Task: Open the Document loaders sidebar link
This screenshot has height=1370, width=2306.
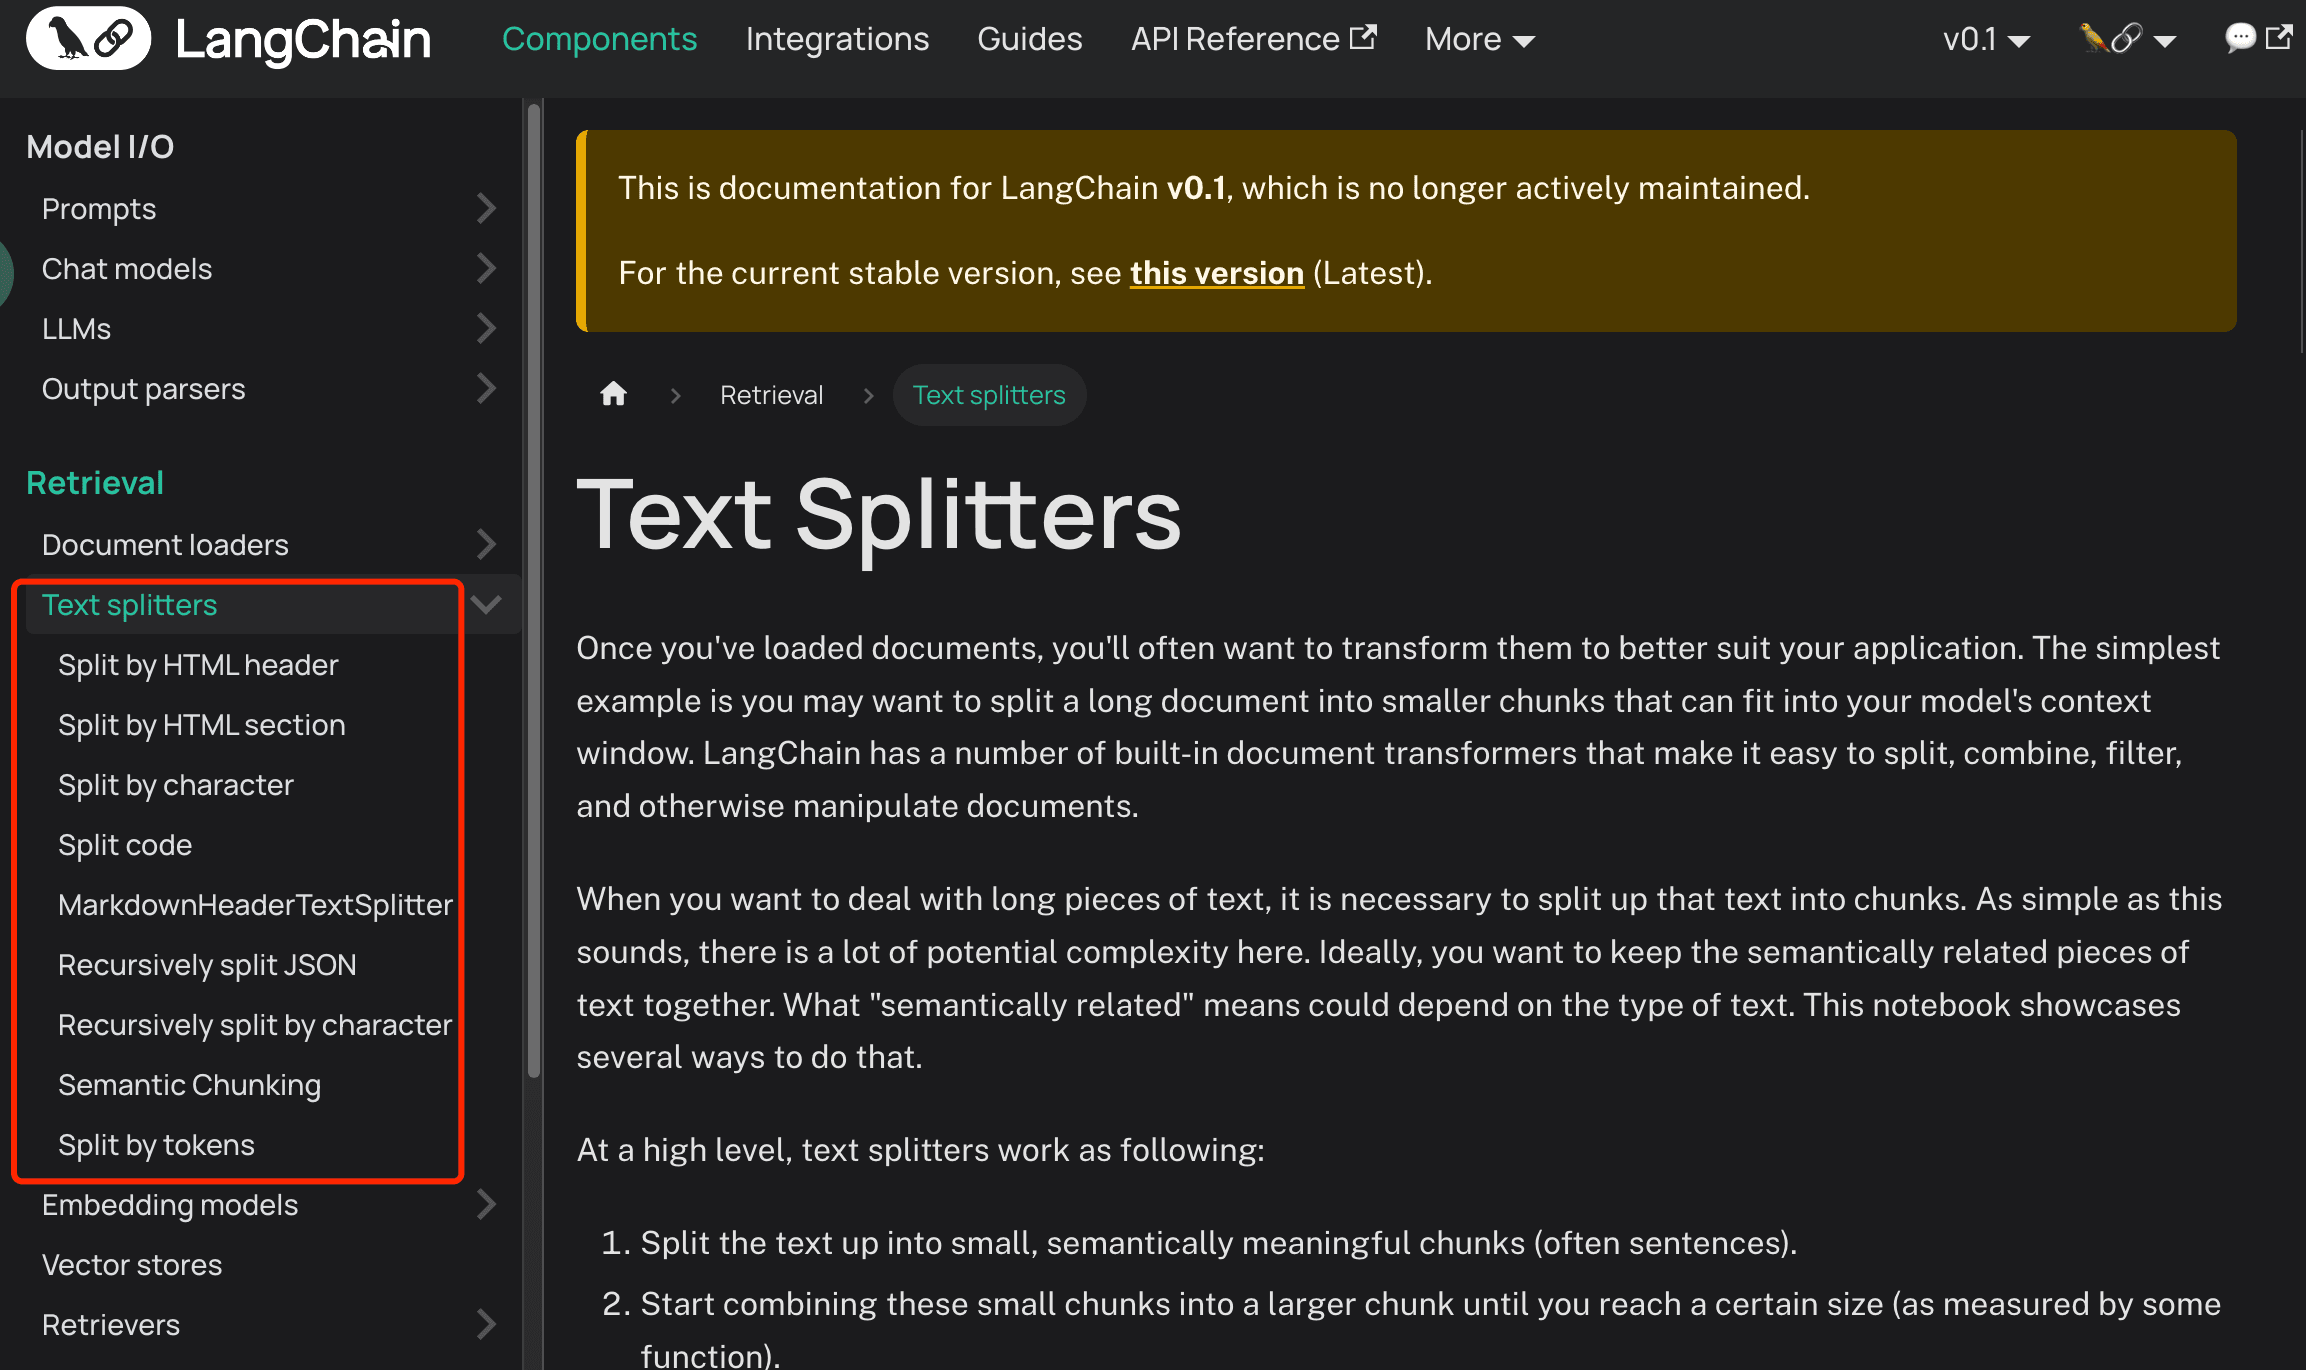Action: click(x=165, y=544)
